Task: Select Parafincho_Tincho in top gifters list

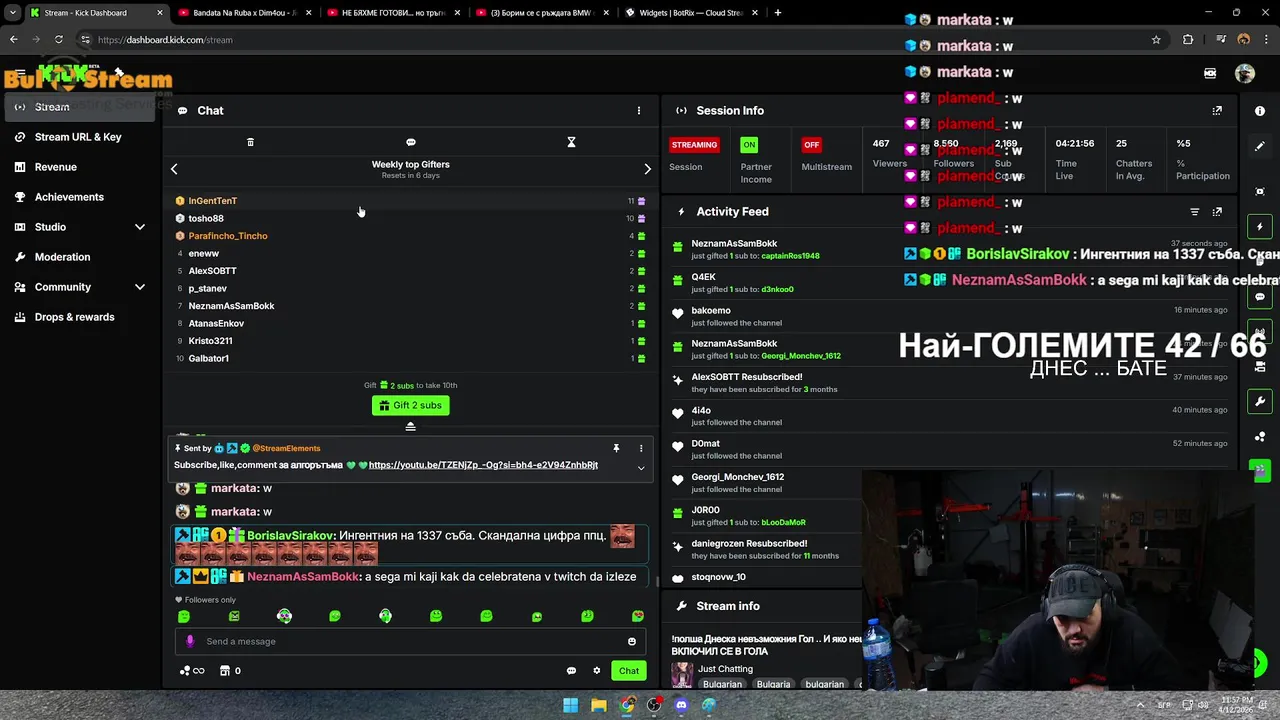Action: click(x=228, y=236)
